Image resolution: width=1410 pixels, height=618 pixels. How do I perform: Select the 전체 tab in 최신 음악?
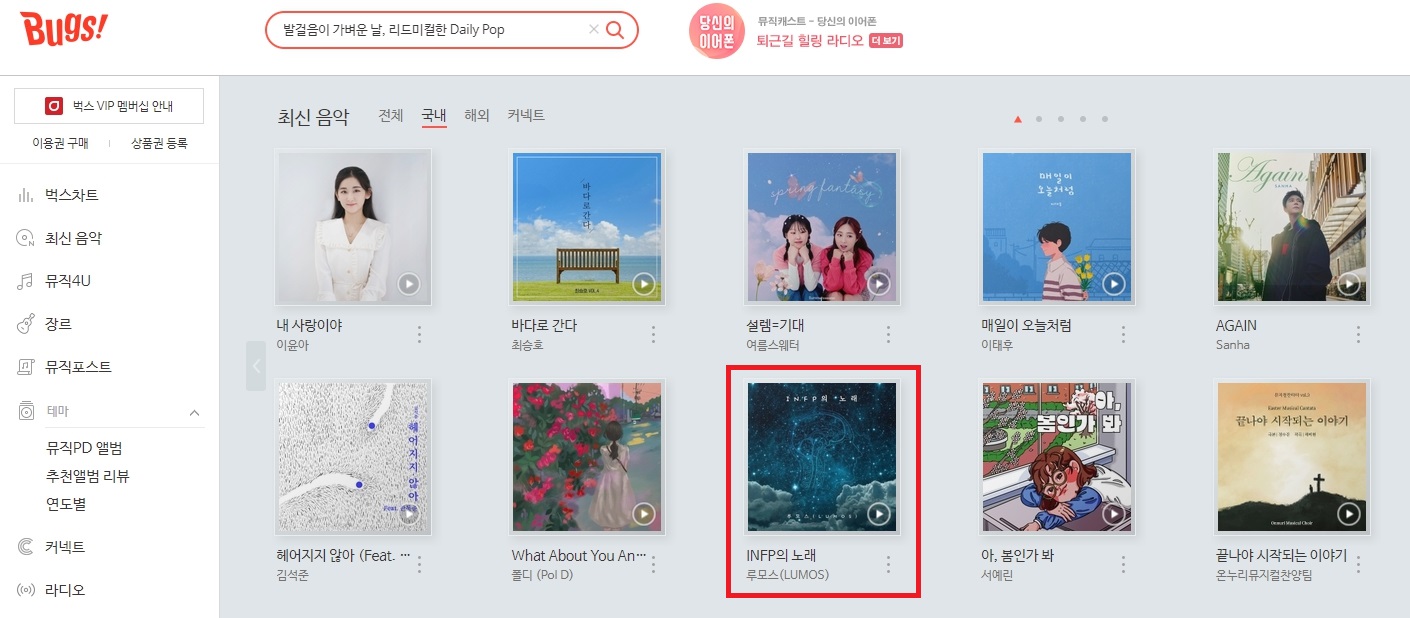(391, 116)
